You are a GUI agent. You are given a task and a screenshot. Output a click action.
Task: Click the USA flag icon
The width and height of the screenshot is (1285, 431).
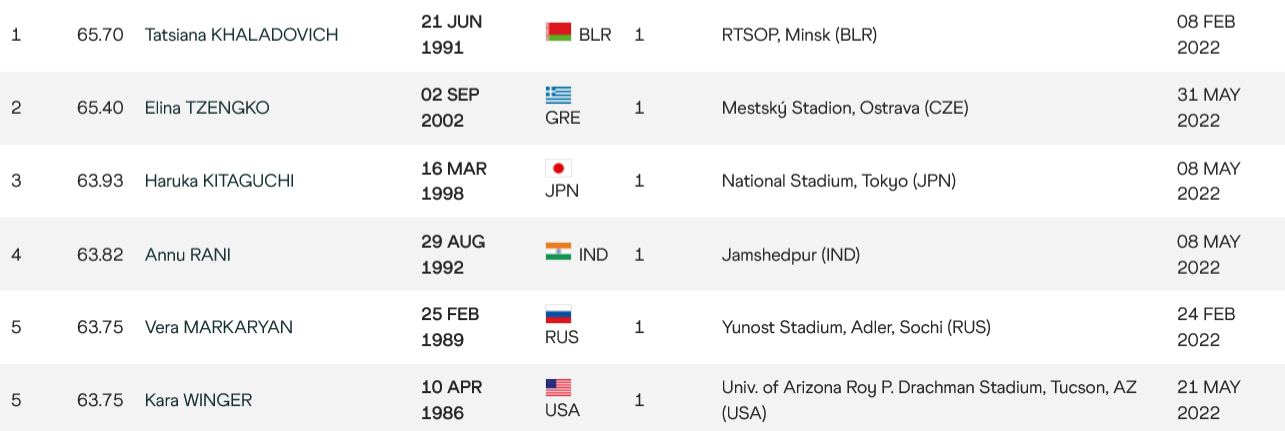pyautogui.click(x=558, y=386)
